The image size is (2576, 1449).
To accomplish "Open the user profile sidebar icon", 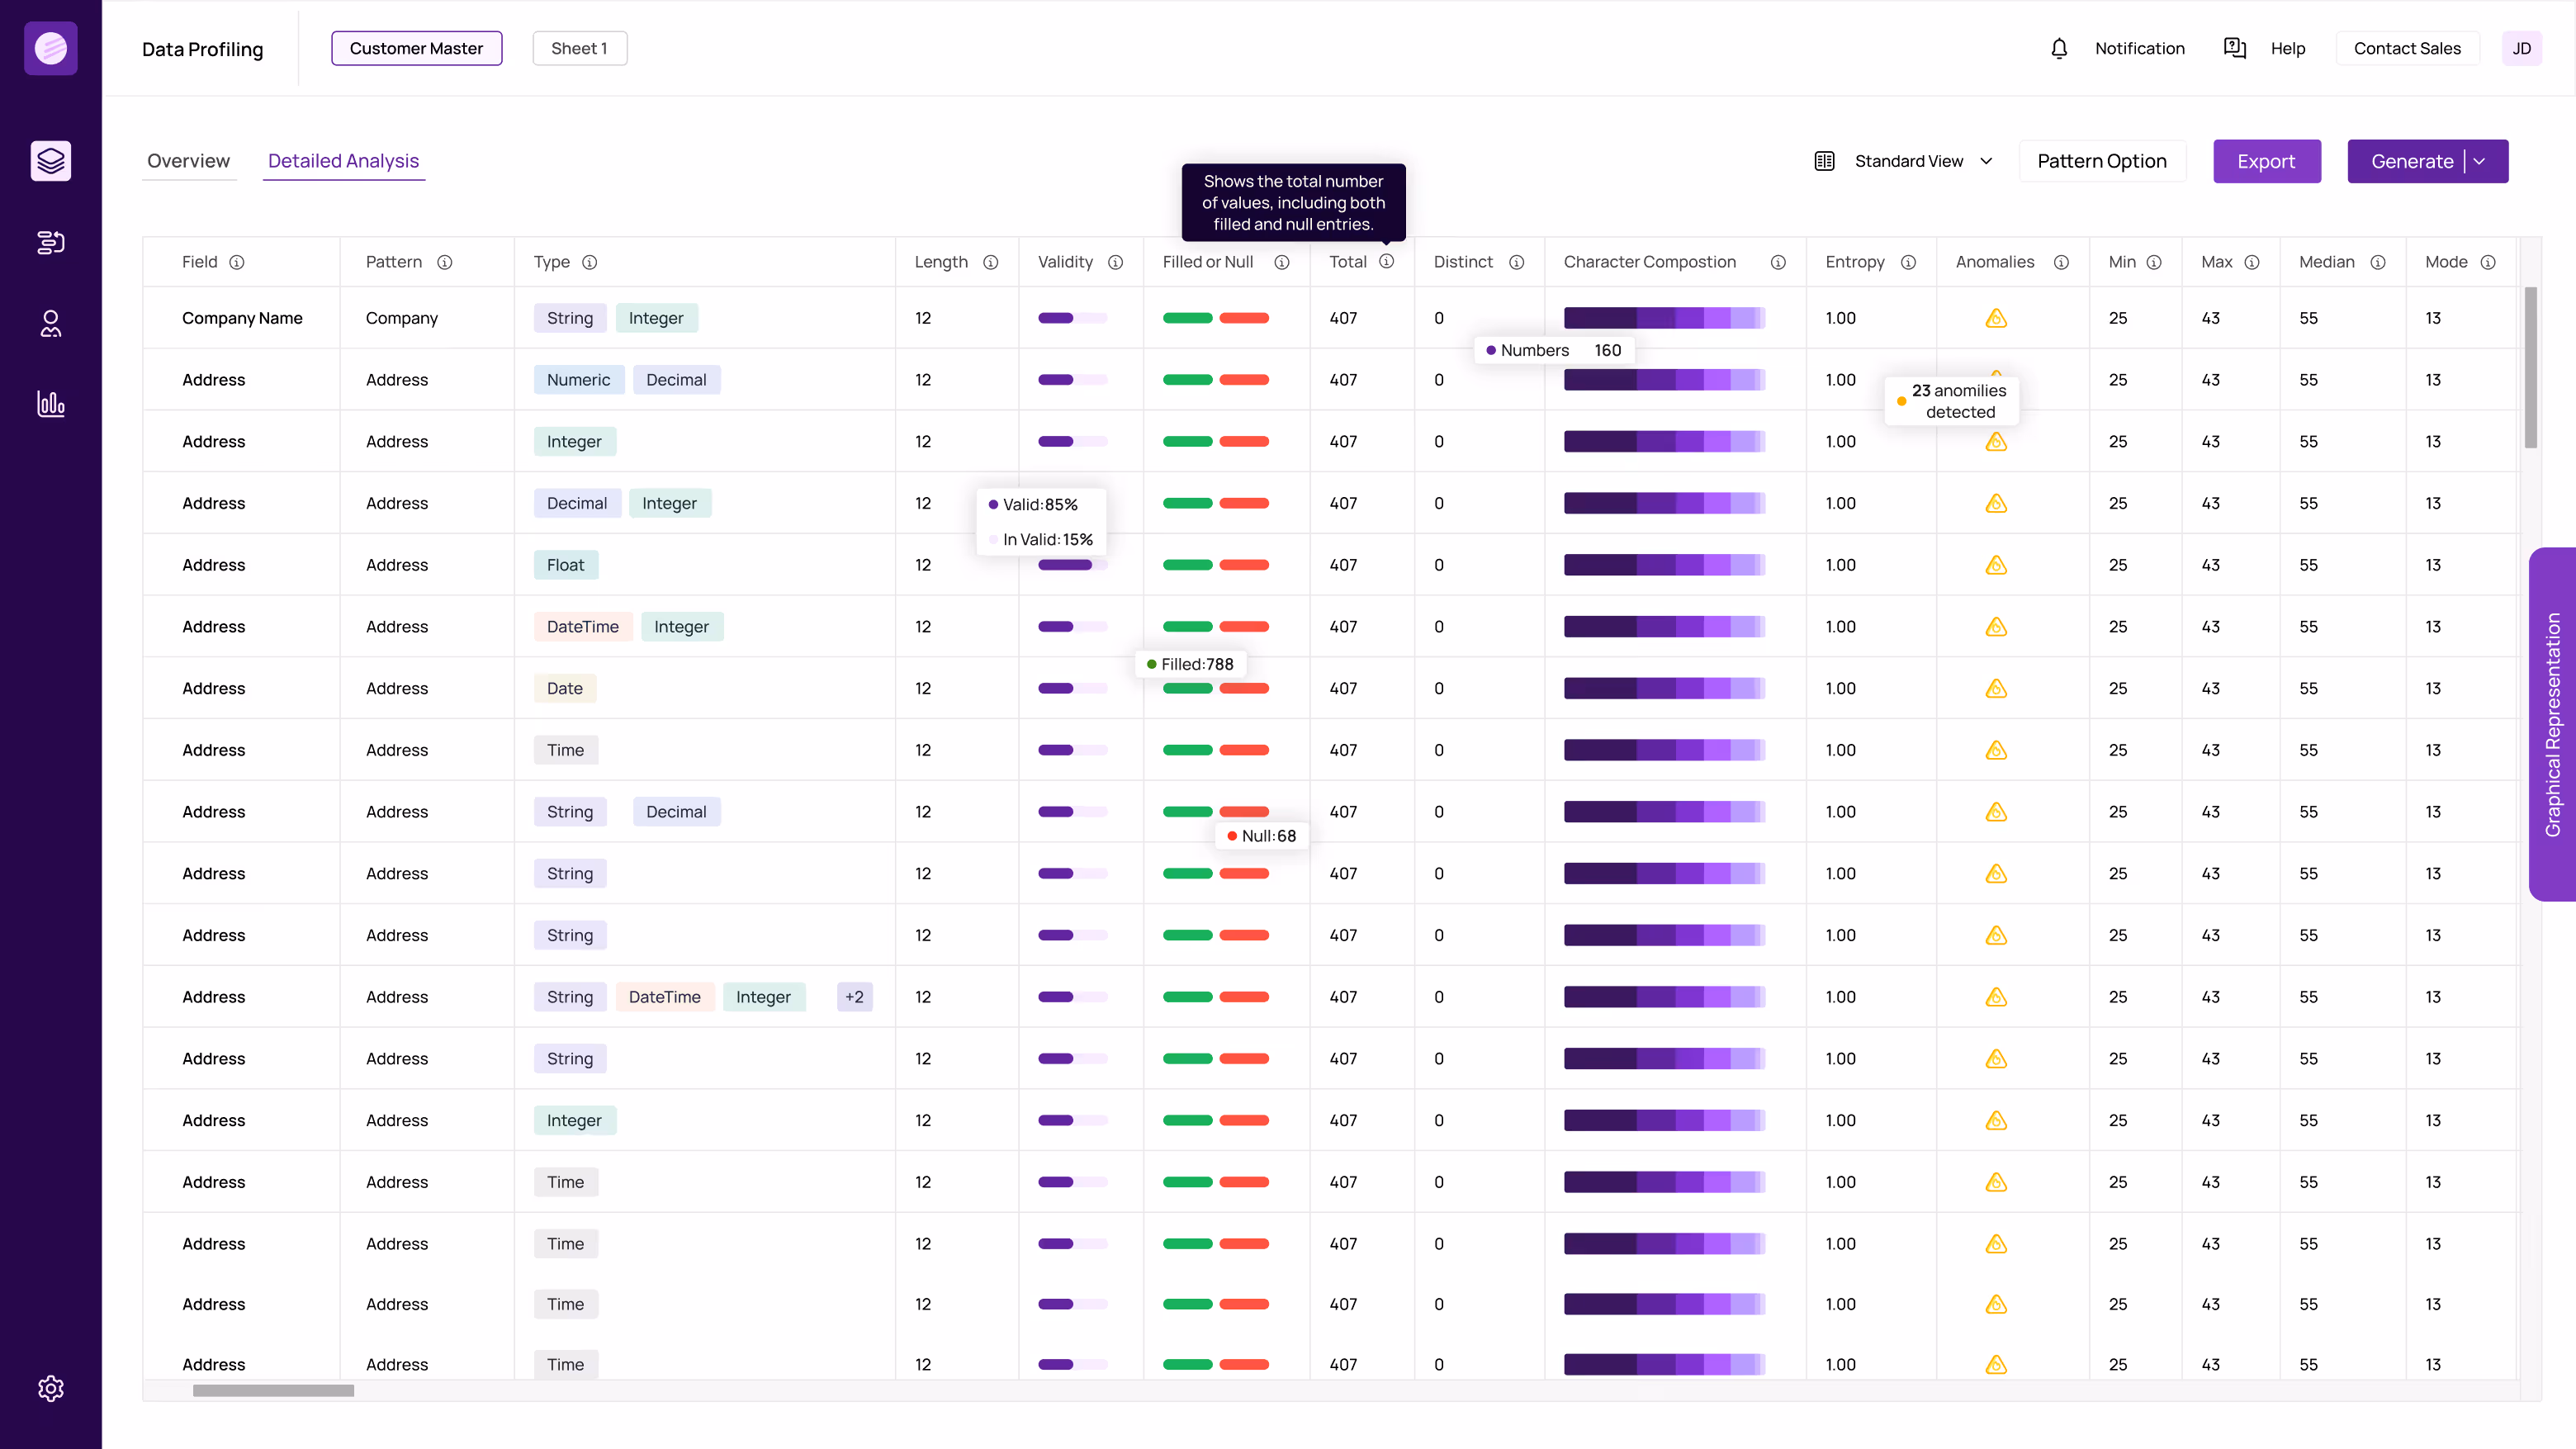I will point(51,323).
